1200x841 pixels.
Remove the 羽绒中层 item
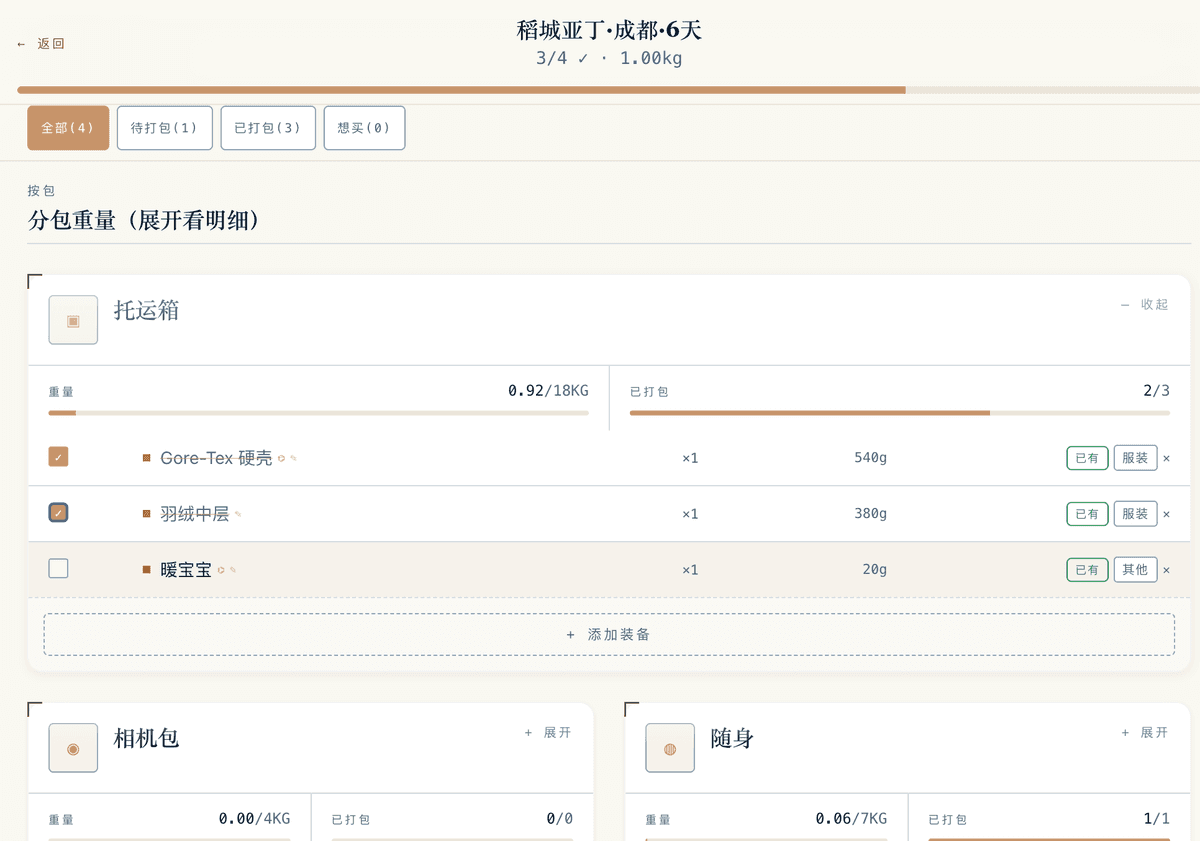tap(1167, 514)
